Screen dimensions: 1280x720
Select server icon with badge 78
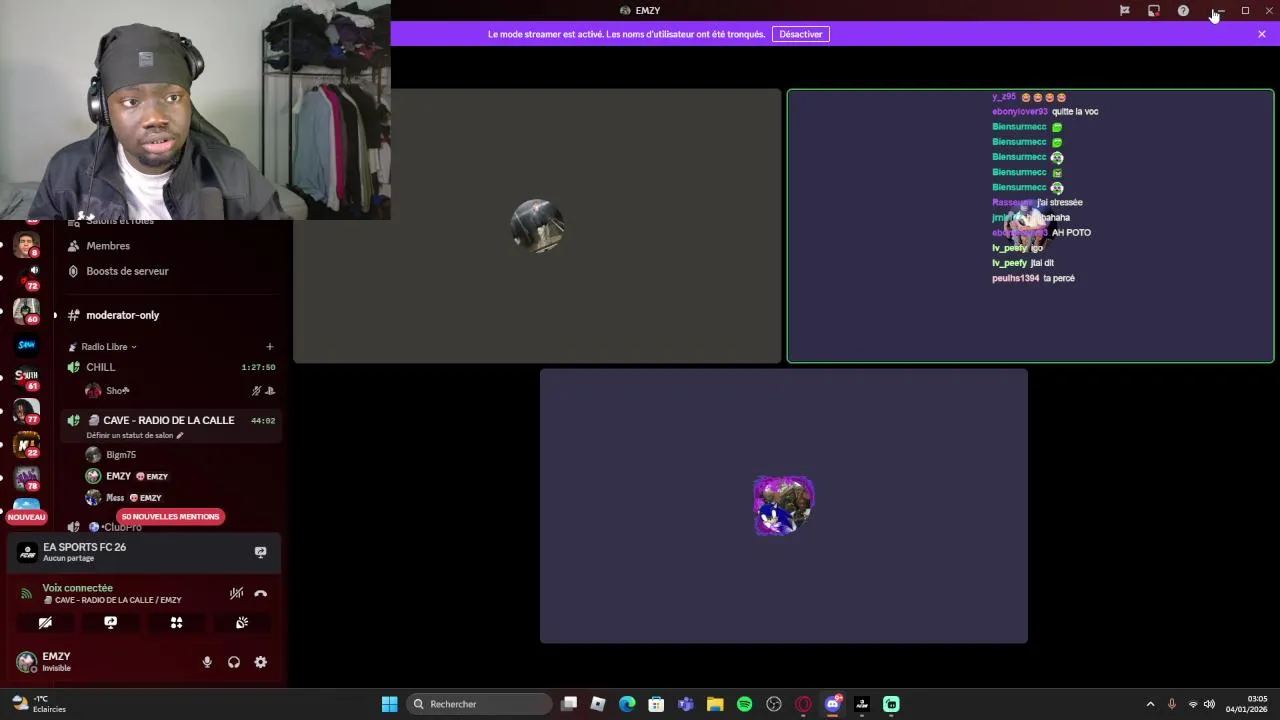[27, 478]
